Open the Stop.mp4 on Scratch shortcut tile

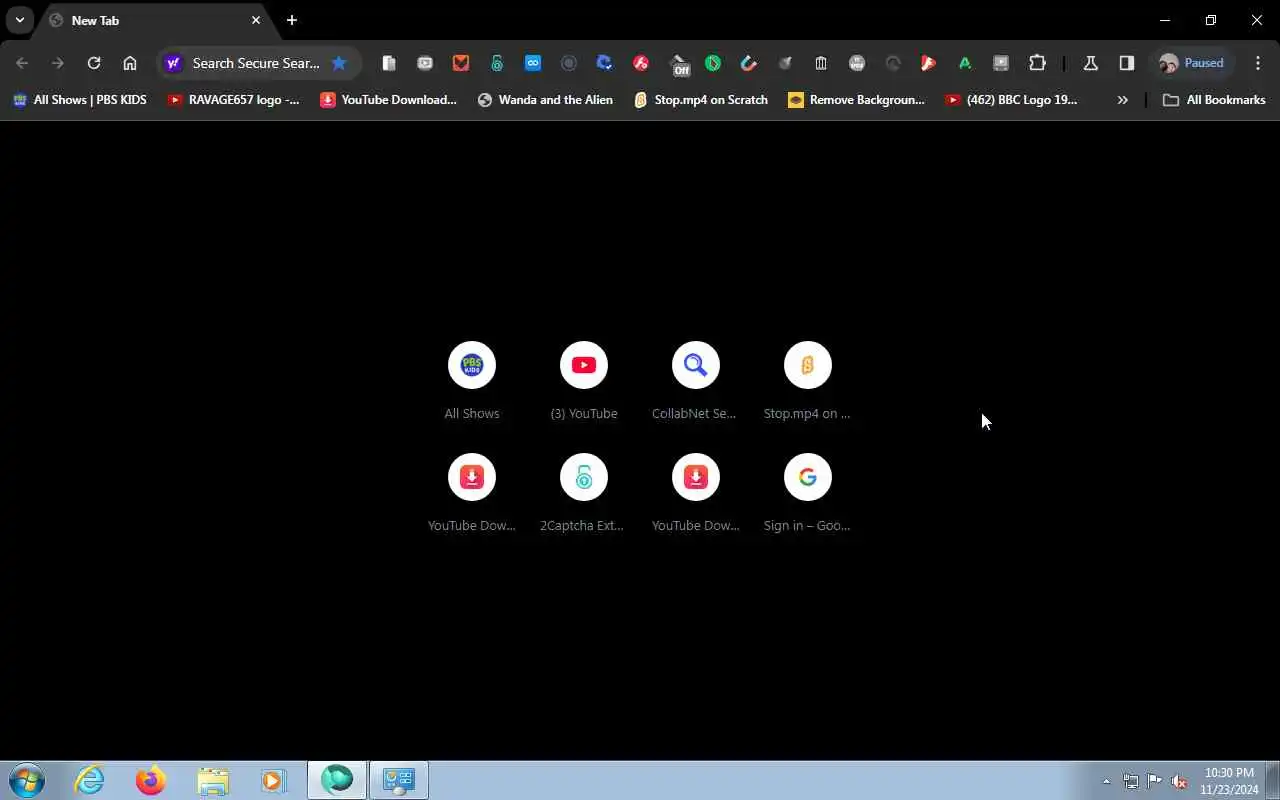point(808,382)
